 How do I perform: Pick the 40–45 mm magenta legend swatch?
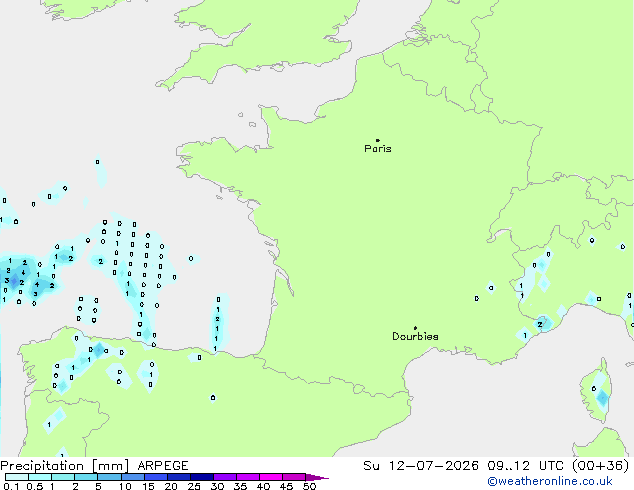click(x=271, y=477)
